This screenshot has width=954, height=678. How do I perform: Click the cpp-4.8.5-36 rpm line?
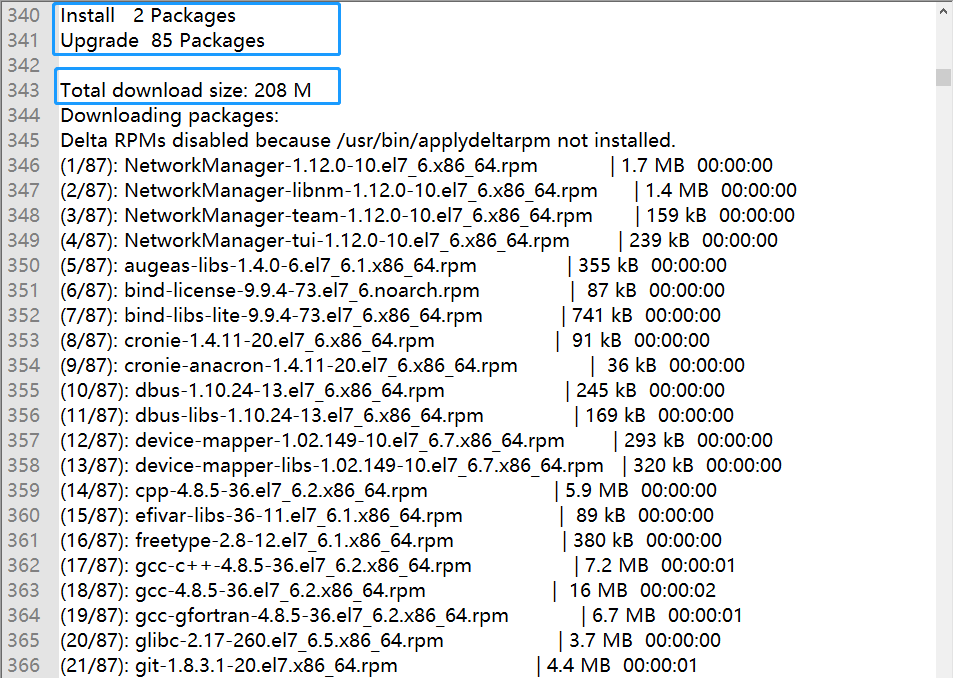coord(388,489)
